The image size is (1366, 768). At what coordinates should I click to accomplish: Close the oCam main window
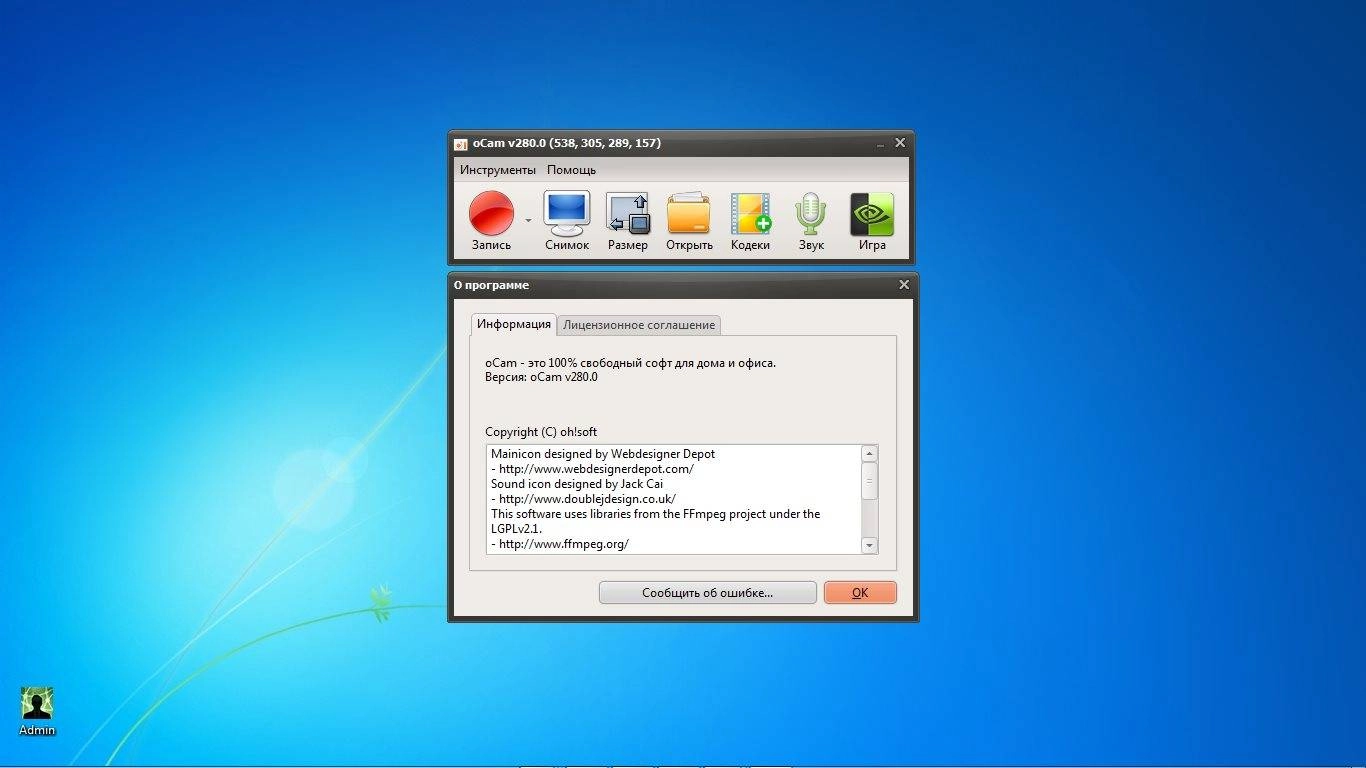pyautogui.click(x=900, y=143)
